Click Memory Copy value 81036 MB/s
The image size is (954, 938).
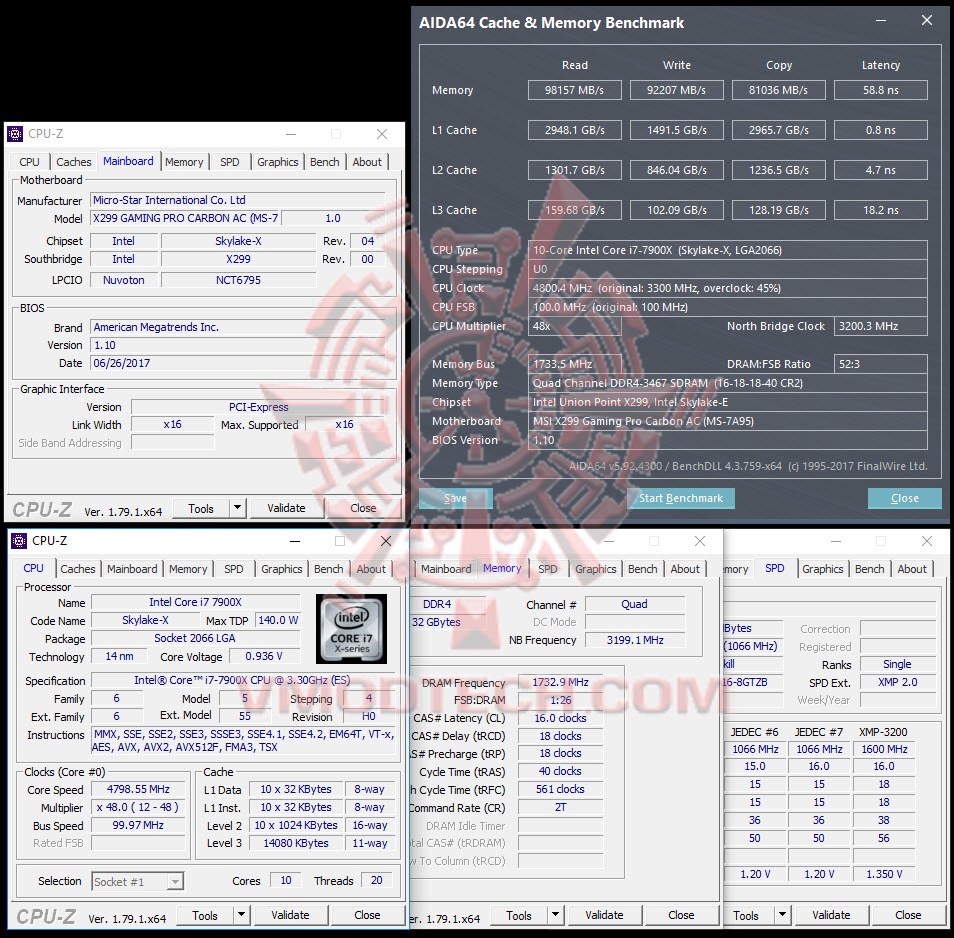tap(778, 90)
